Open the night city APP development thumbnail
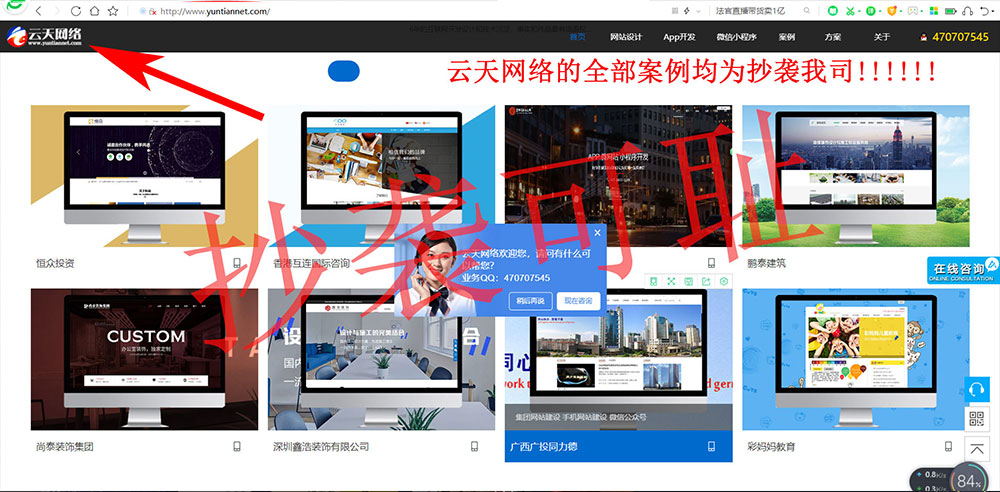Image resolution: width=1000 pixels, height=492 pixels. [x=618, y=175]
